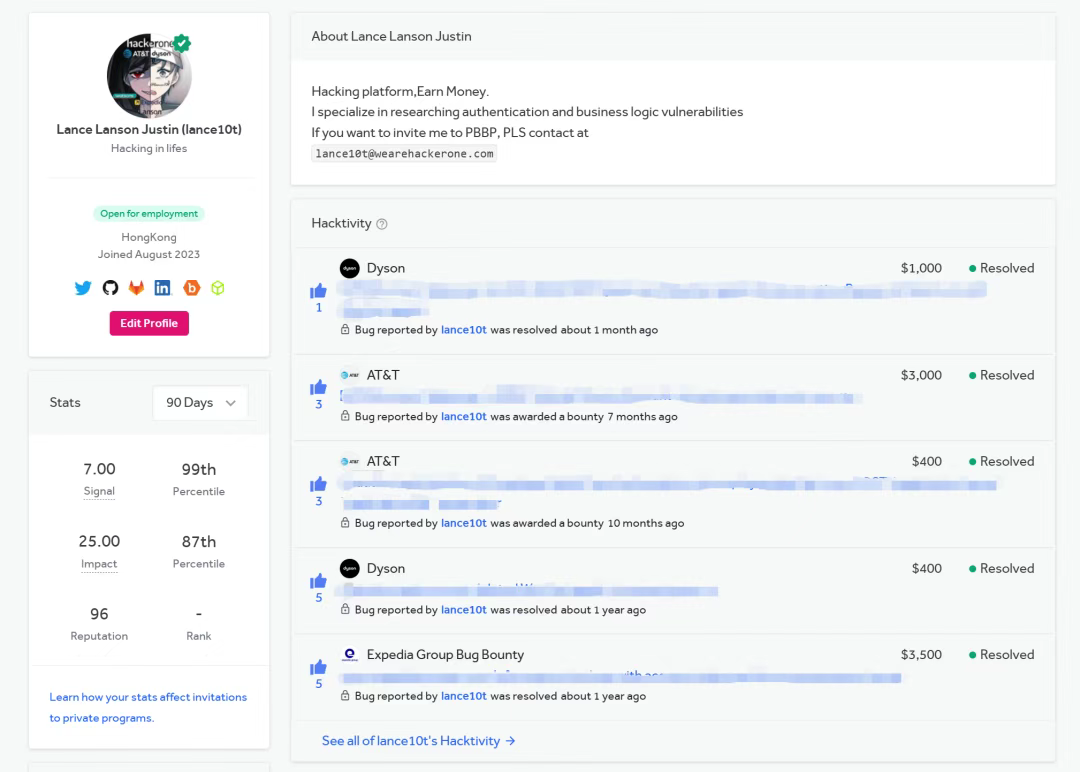
Task: Click lance10t link in $400 AT&T report
Action: [x=463, y=523]
